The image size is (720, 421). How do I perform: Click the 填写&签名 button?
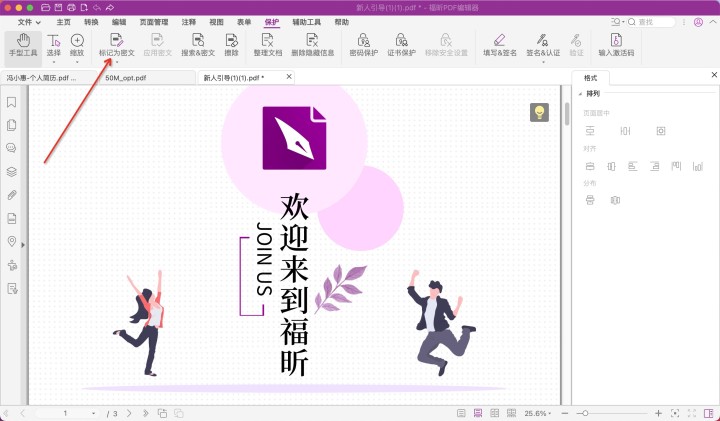point(499,45)
